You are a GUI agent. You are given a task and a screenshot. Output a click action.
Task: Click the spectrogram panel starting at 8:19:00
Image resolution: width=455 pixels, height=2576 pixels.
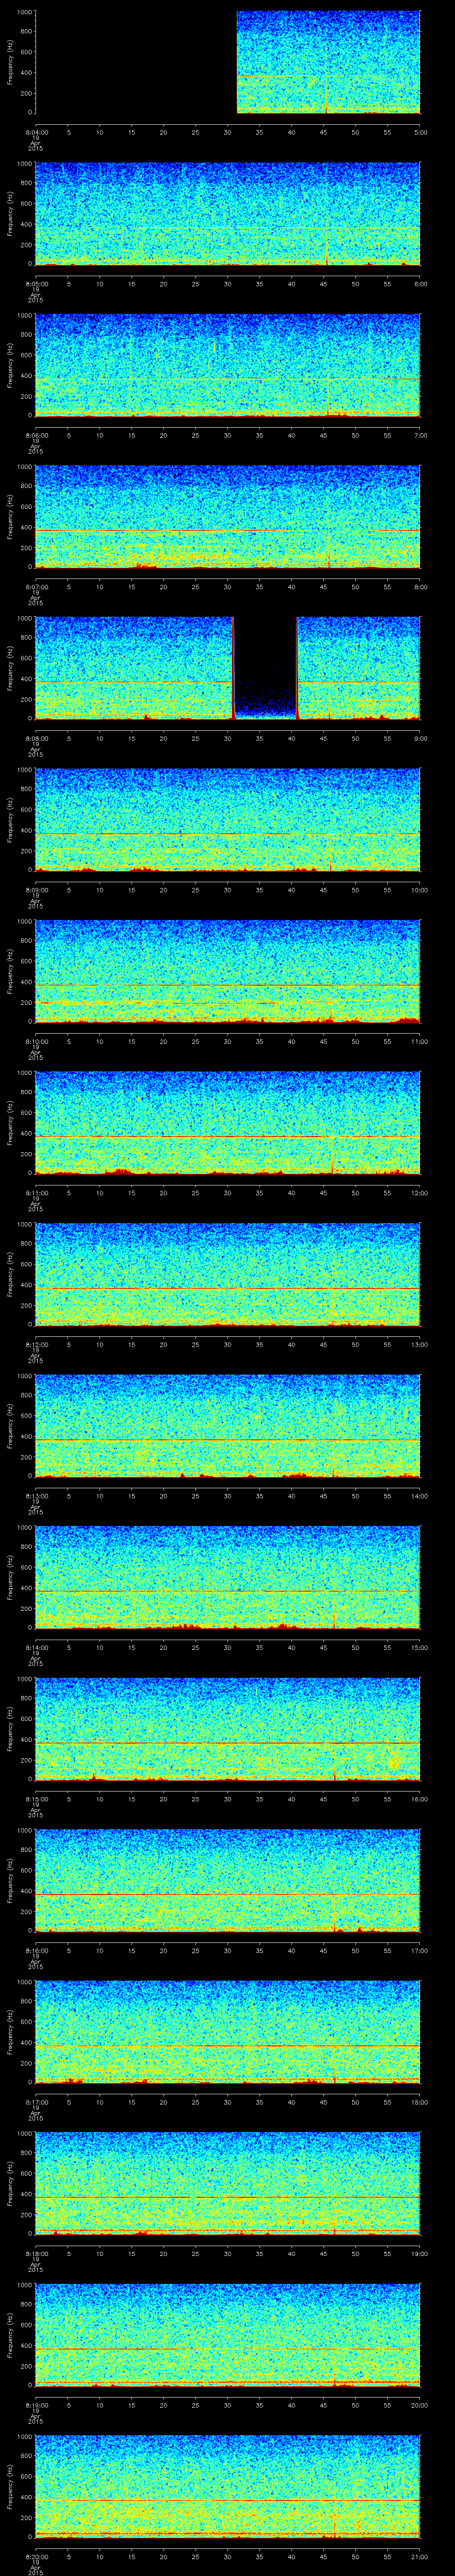tap(228, 2335)
